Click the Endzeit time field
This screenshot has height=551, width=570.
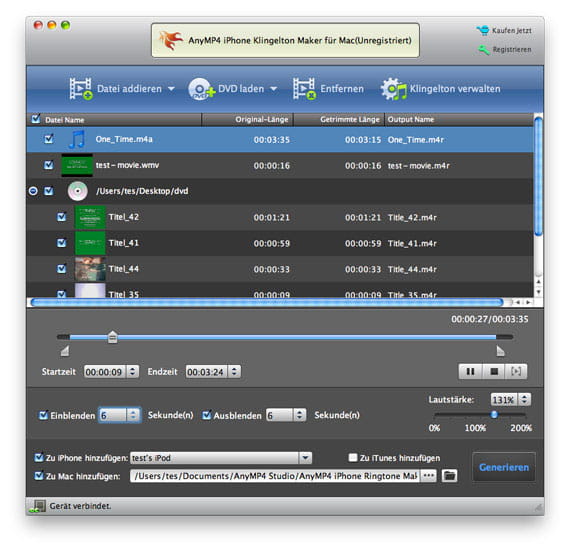[x=206, y=372]
